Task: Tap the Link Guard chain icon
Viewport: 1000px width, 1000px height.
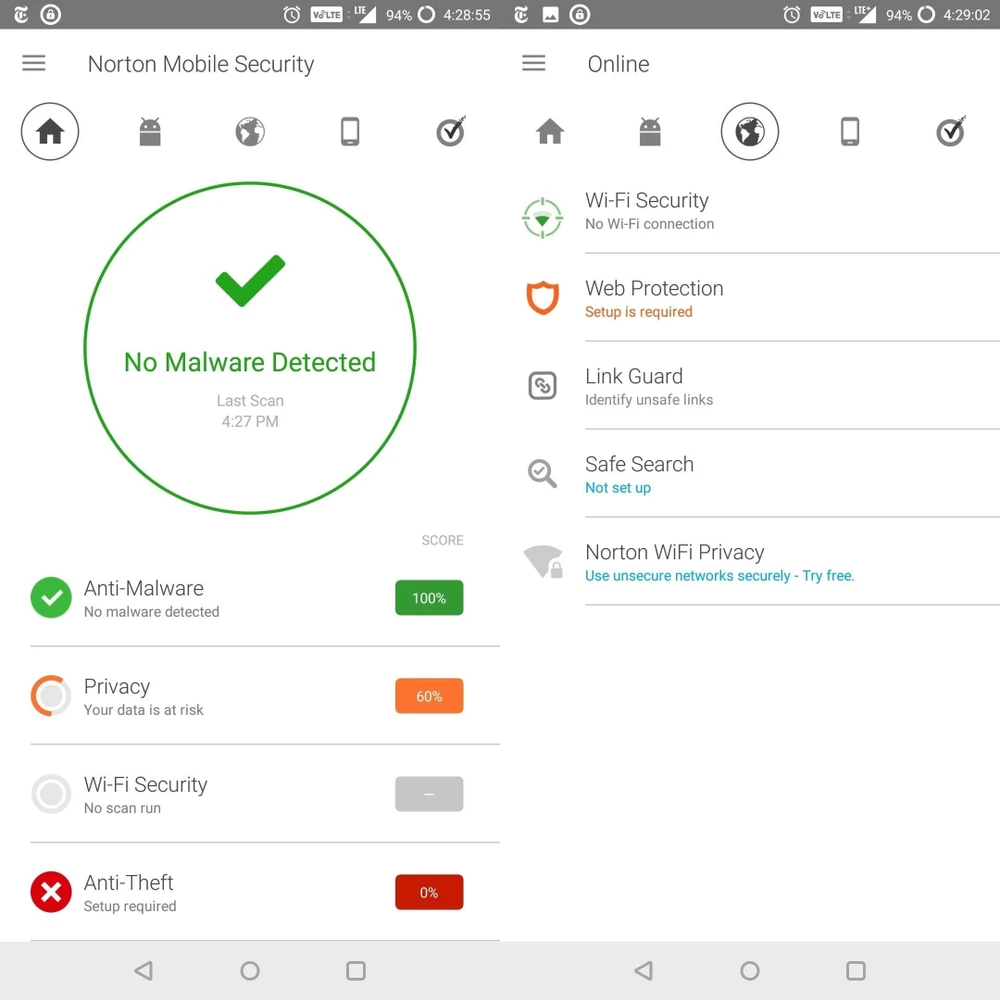Action: pos(542,386)
